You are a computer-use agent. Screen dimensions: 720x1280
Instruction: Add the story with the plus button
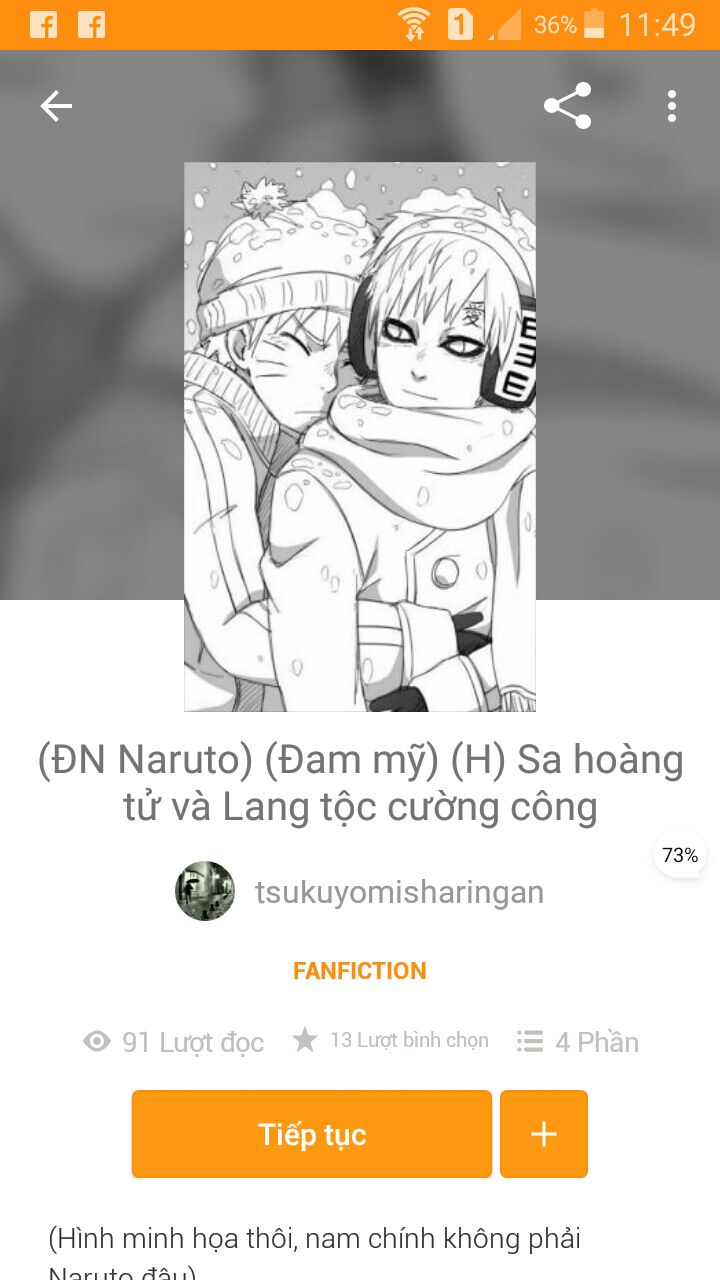coord(544,1134)
